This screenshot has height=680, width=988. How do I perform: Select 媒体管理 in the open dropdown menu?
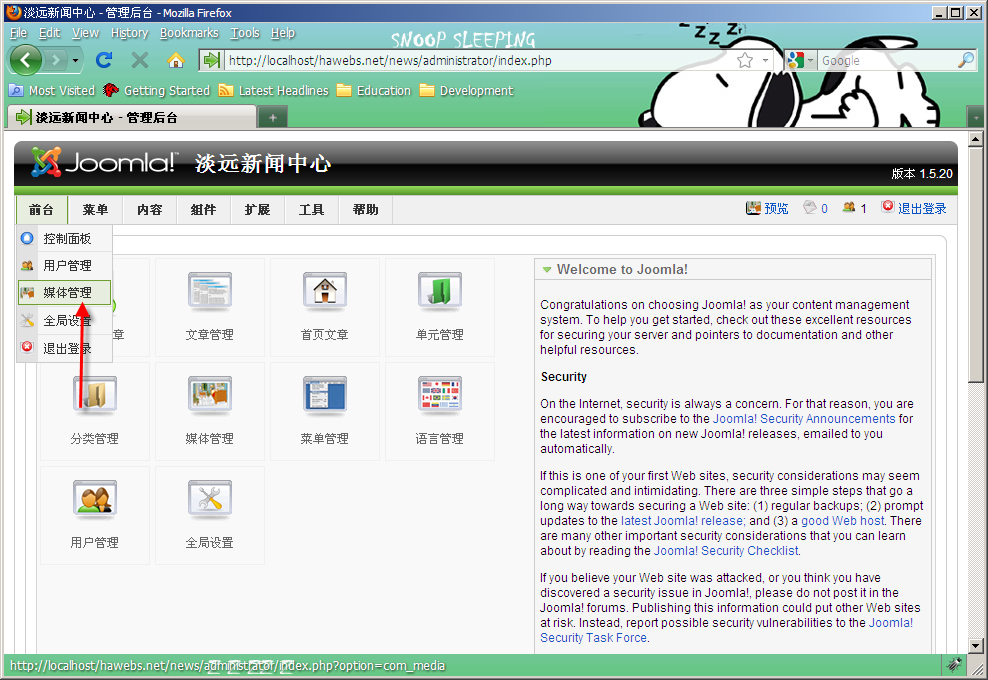(x=66, y=293)
